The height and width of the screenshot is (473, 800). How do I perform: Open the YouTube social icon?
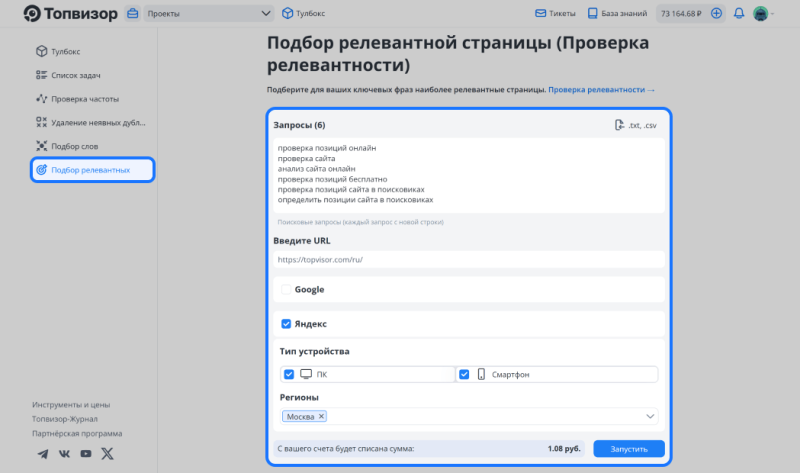(x=86, y=454)
